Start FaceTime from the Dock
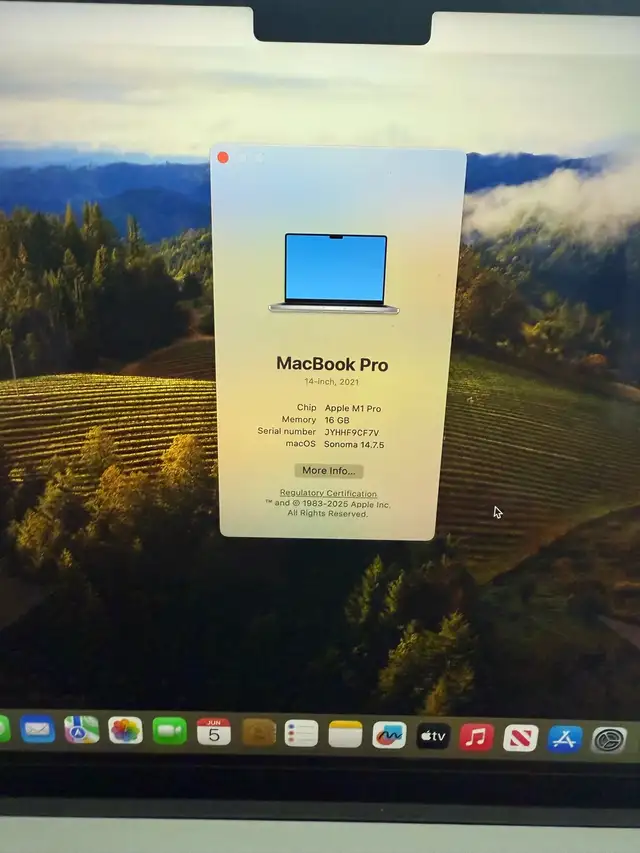This screenshot has width=640, height=853. point(170,731)
